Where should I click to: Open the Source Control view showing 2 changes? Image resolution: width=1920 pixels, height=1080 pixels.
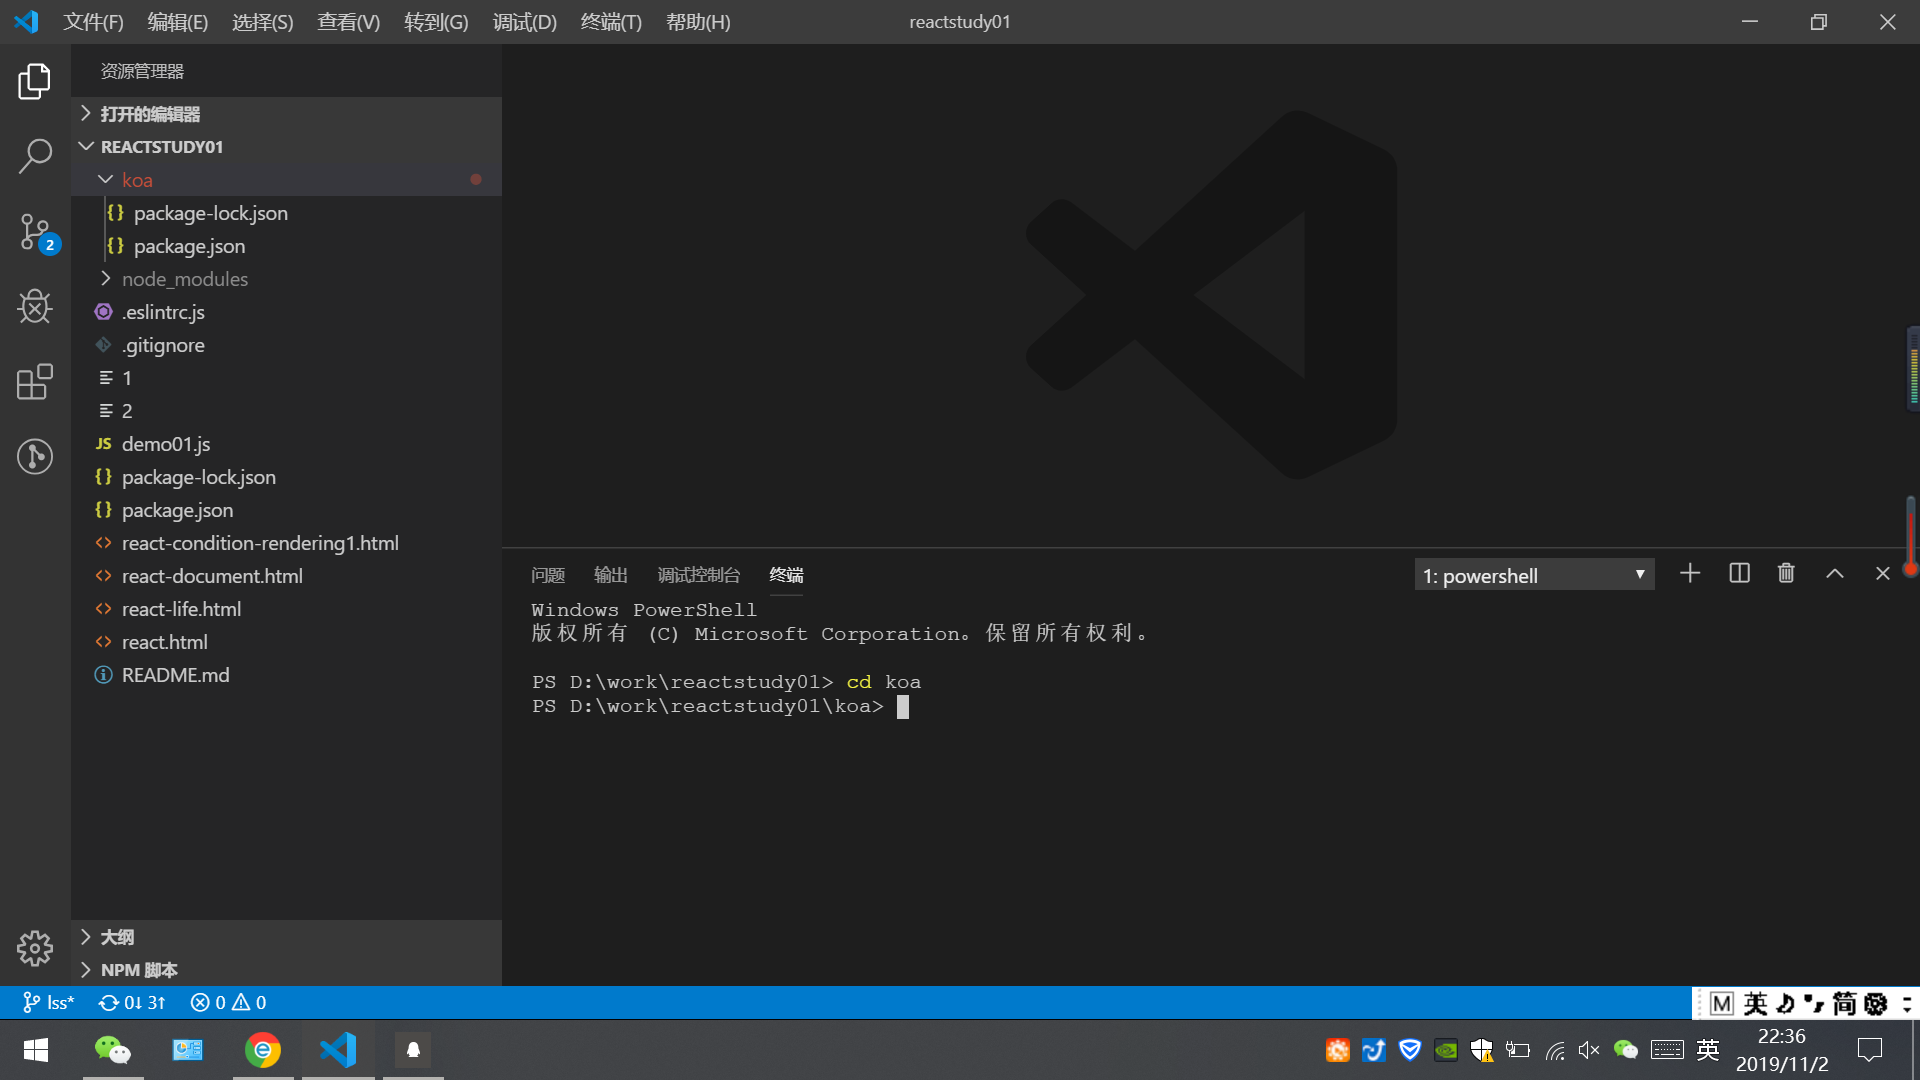(35, 232)
